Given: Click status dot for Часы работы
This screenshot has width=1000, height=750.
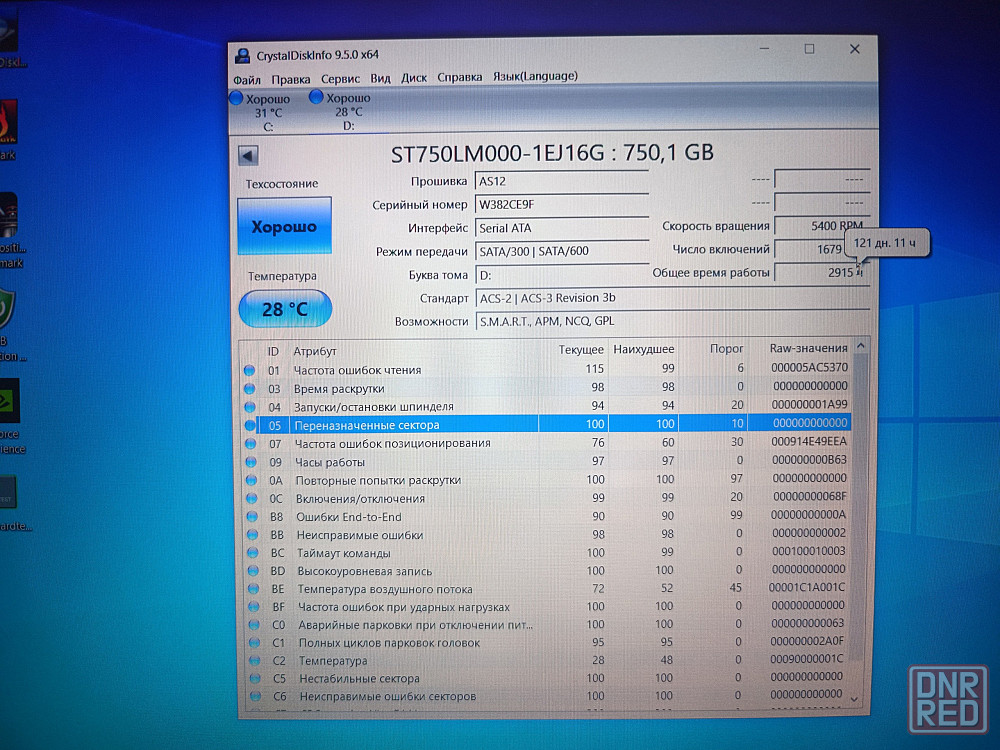Looking at the screenshot, I should [x=251, y=462].
